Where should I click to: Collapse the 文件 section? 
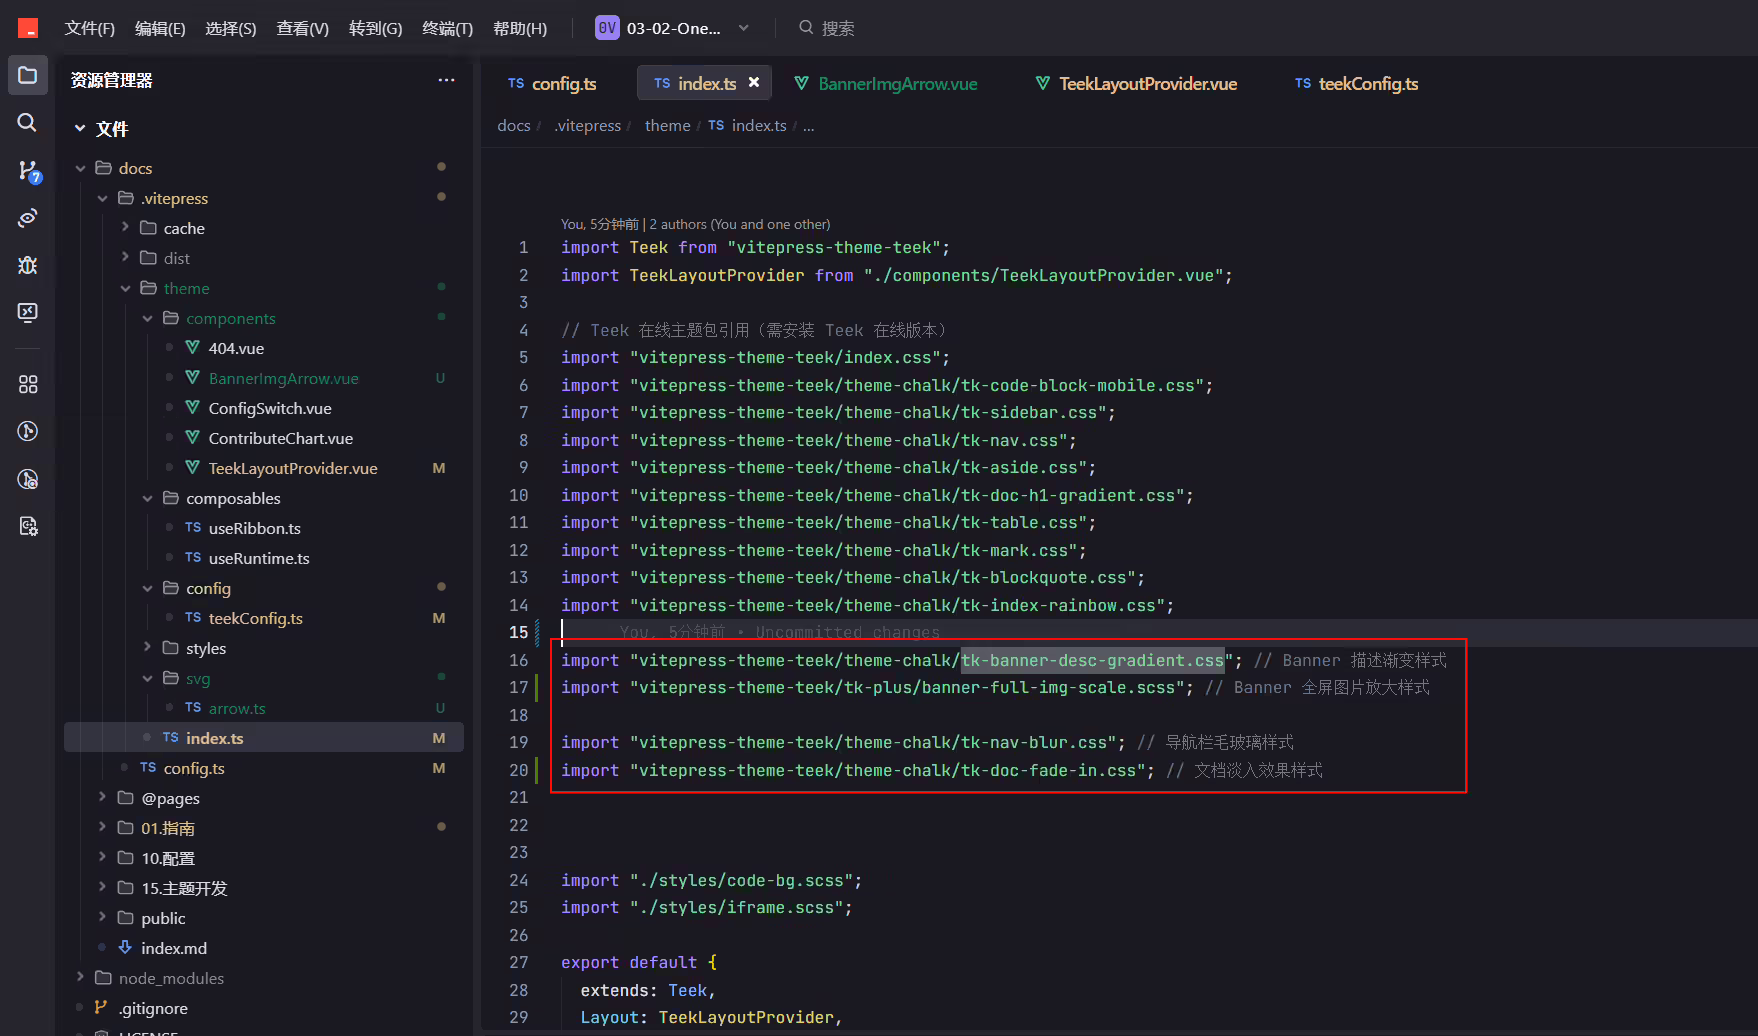80,128
